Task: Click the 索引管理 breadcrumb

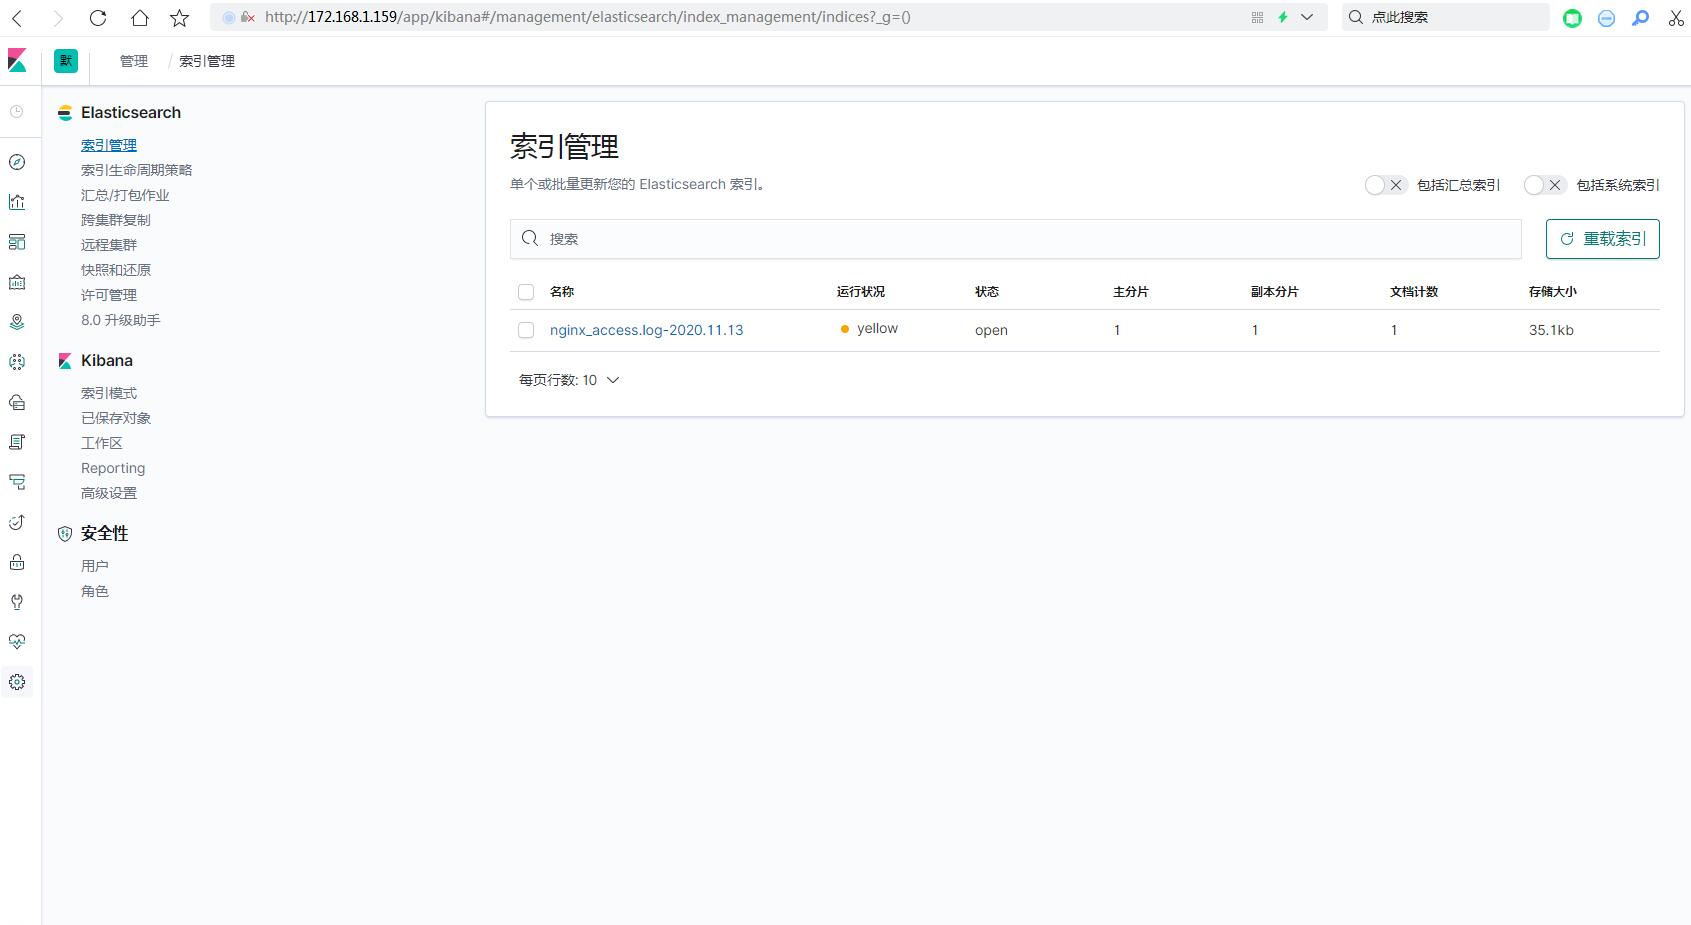Action: click(207, 61)
